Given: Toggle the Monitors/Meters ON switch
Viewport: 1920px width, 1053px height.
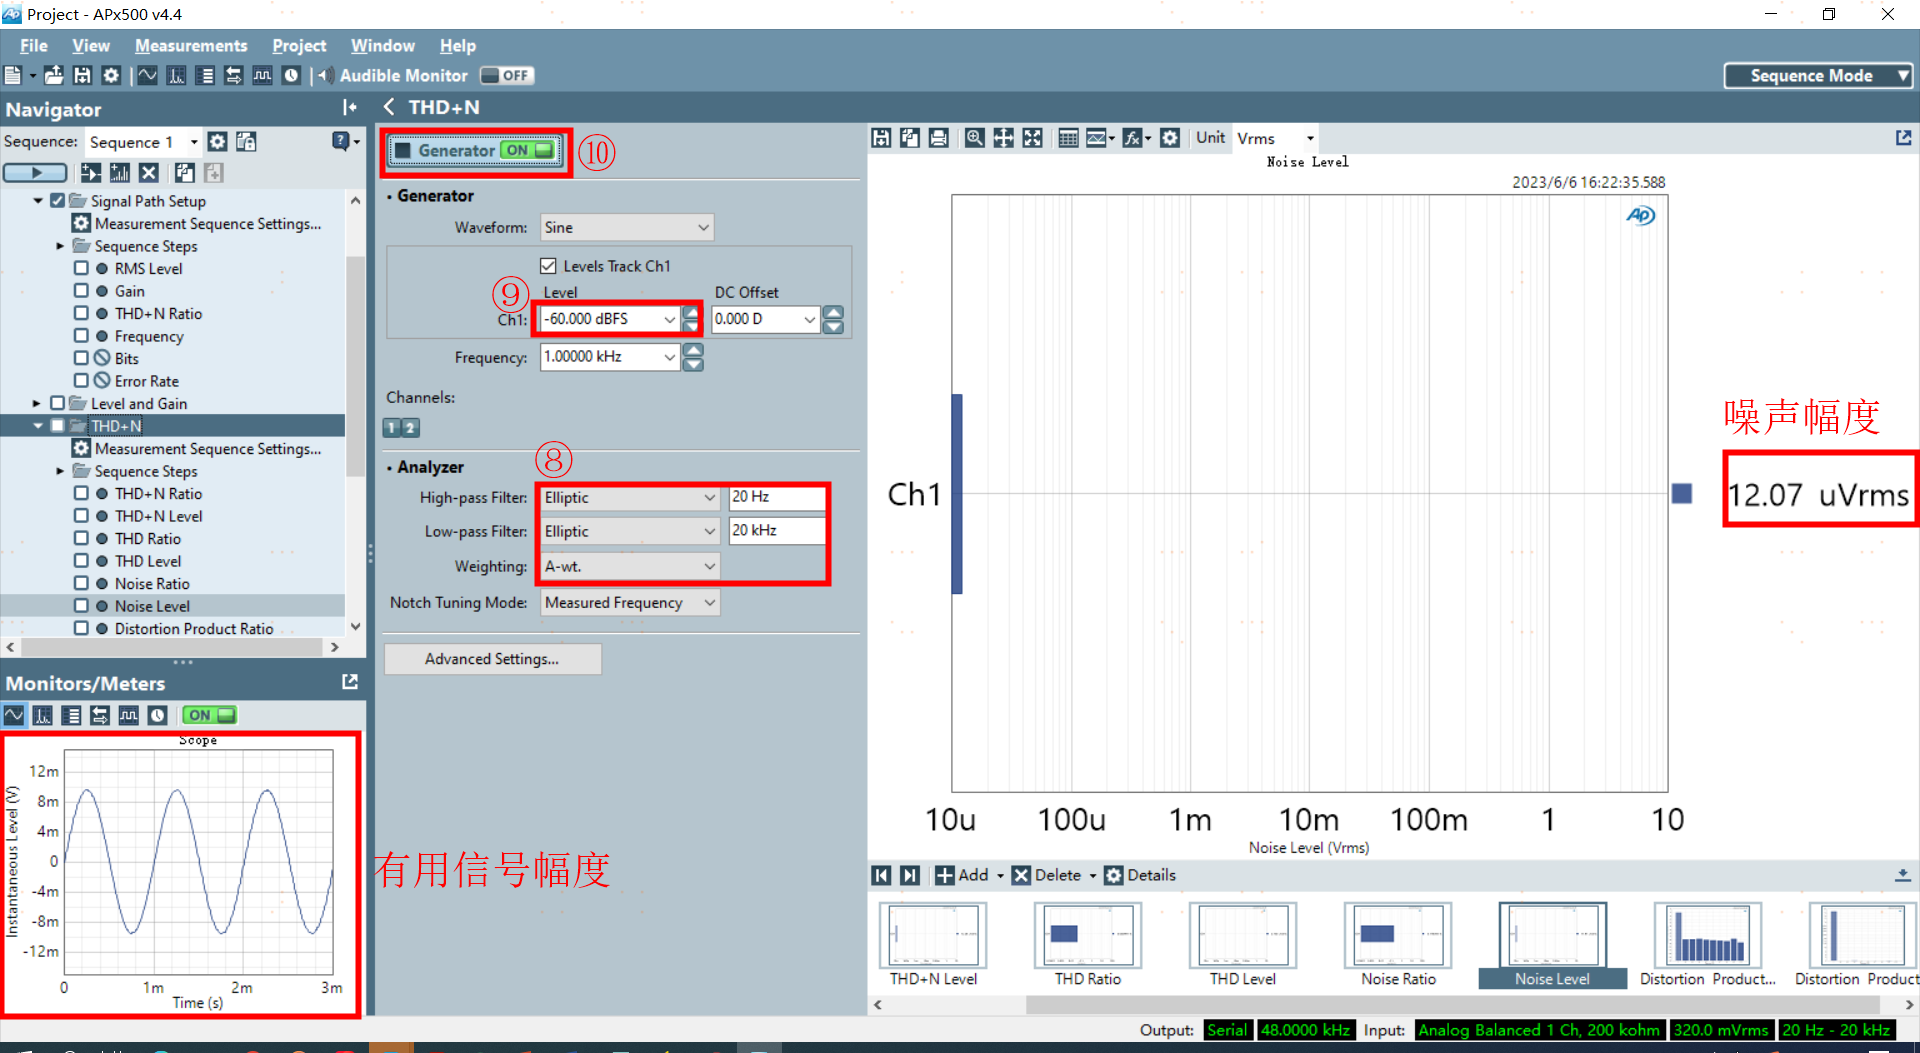Looking at the screenshot, I should point(209,715).
